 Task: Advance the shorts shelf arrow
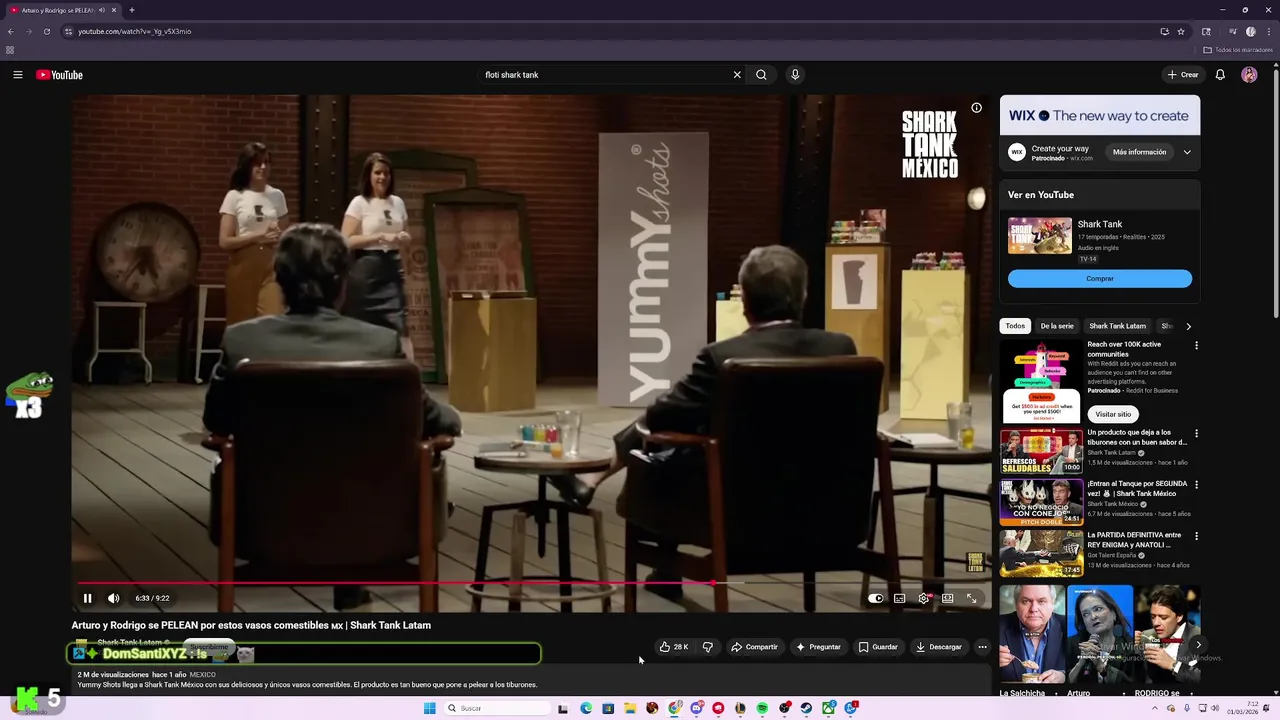(1198, 645)
